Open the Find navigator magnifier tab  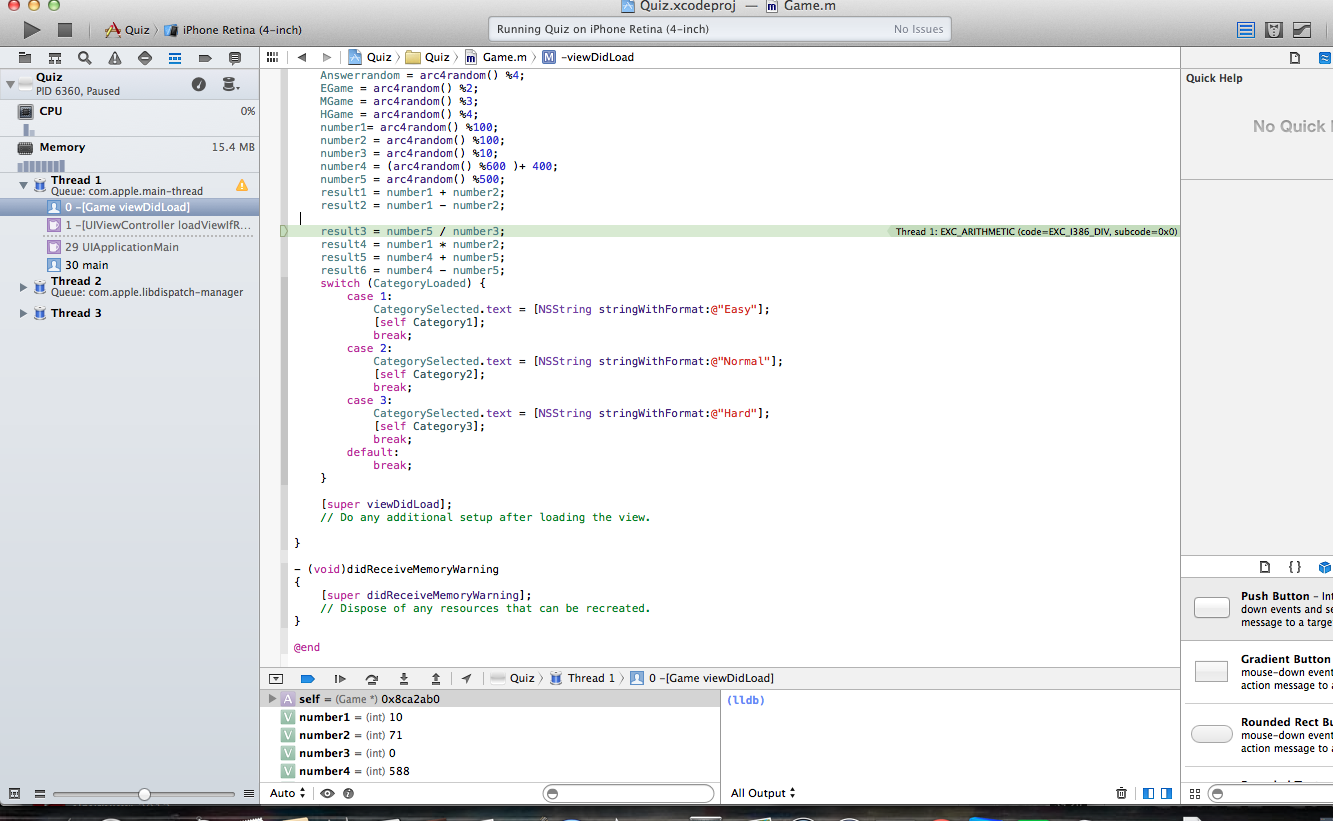point(85,58)
